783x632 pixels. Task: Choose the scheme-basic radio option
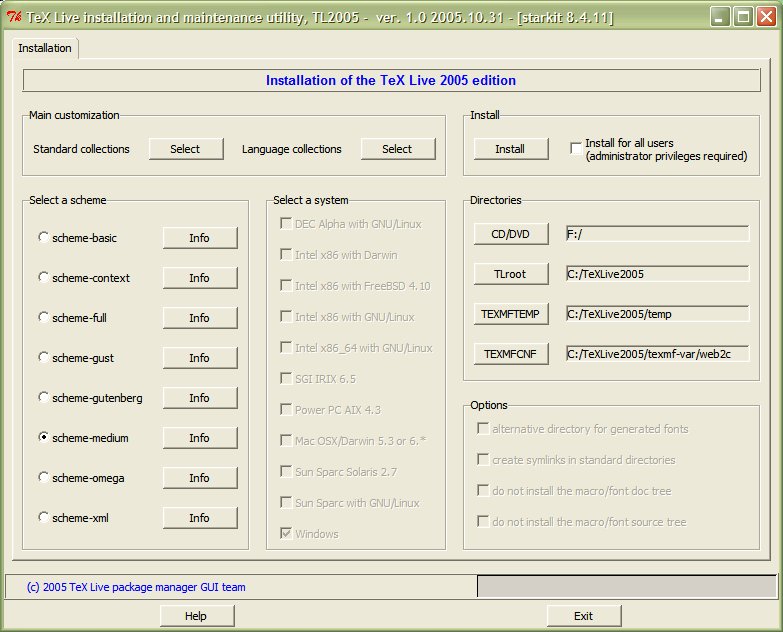tap(43, 237)
